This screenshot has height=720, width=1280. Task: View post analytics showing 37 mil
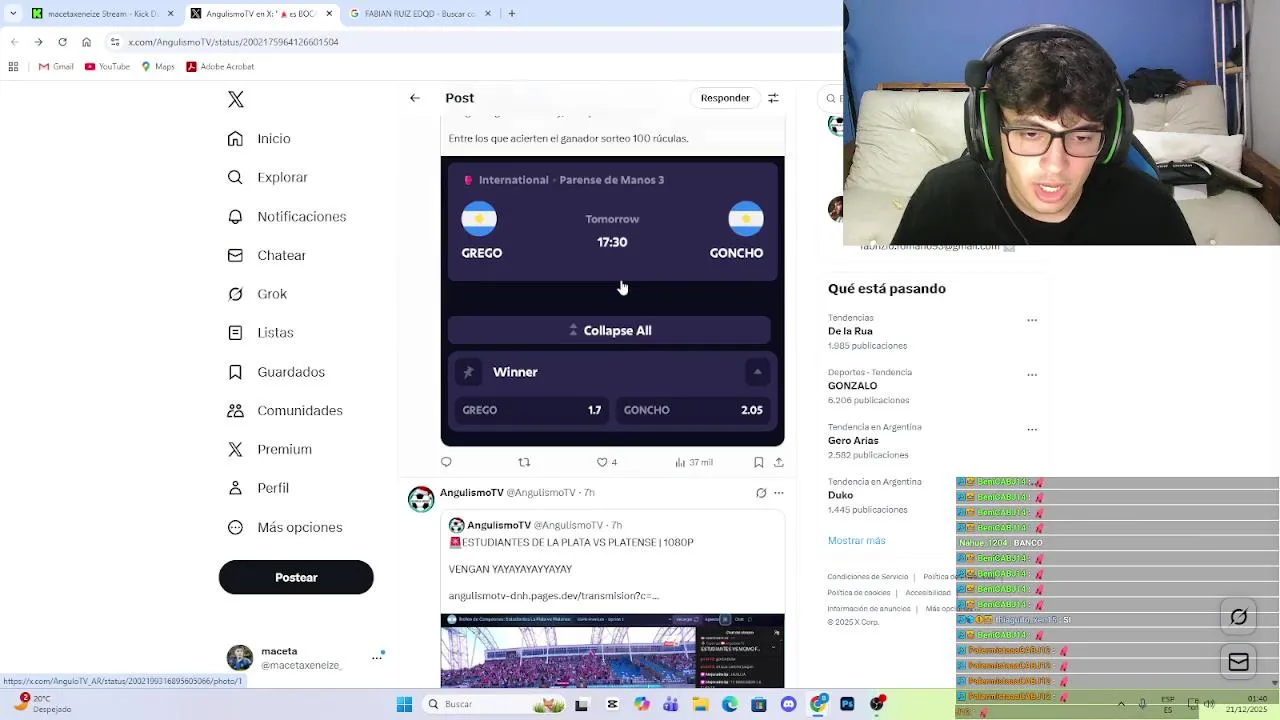tap(694, 462)
